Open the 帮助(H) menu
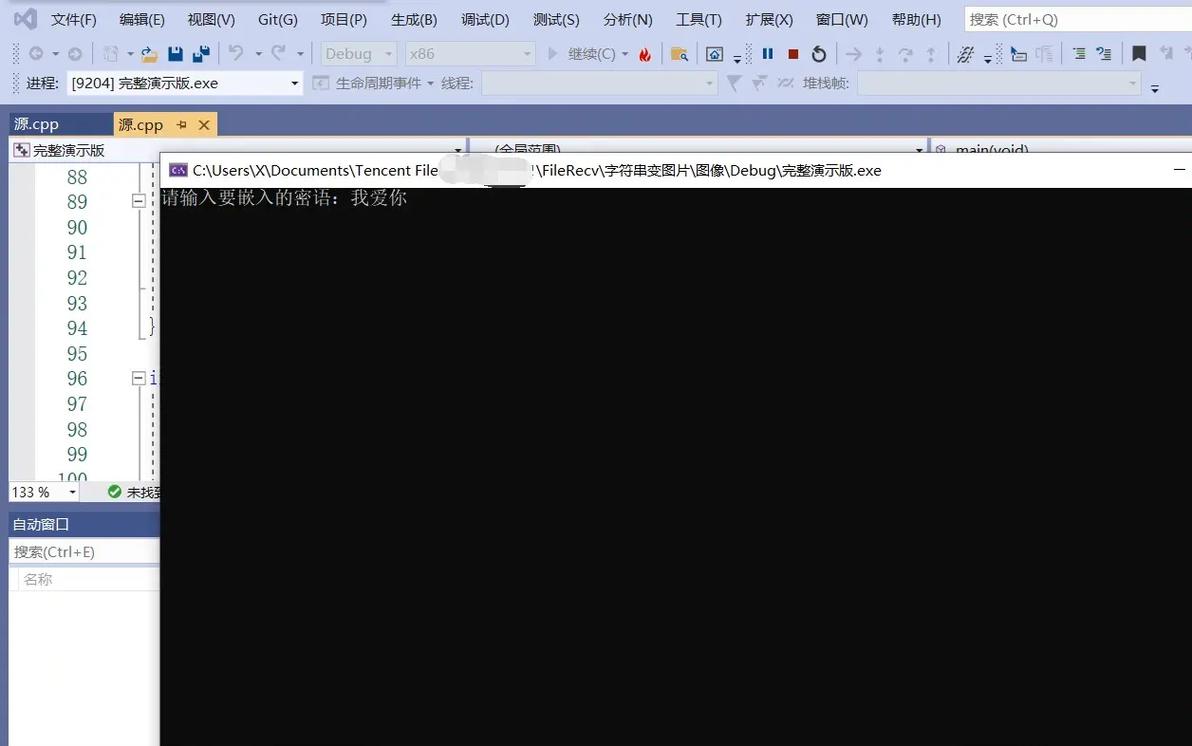1192x746 pixels. [916, 20]
